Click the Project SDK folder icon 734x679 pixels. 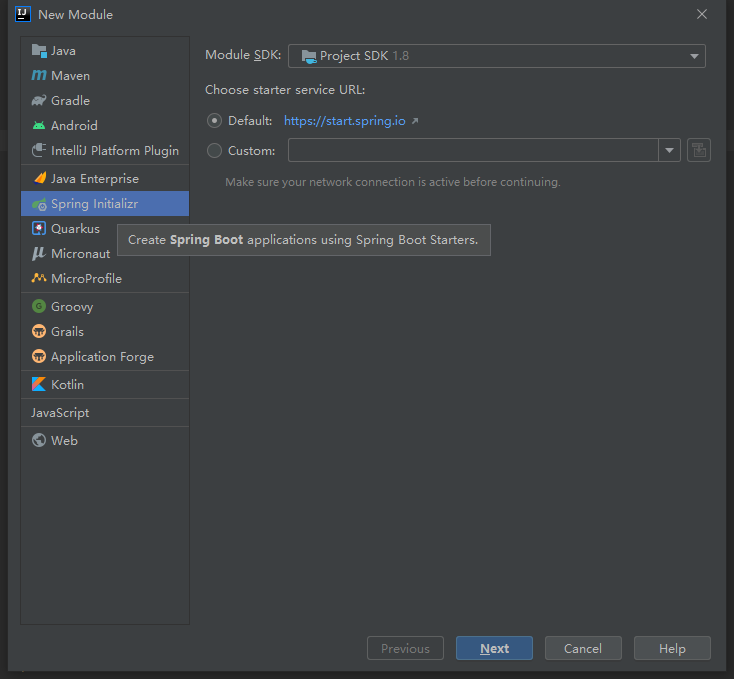tap(308, 56)
